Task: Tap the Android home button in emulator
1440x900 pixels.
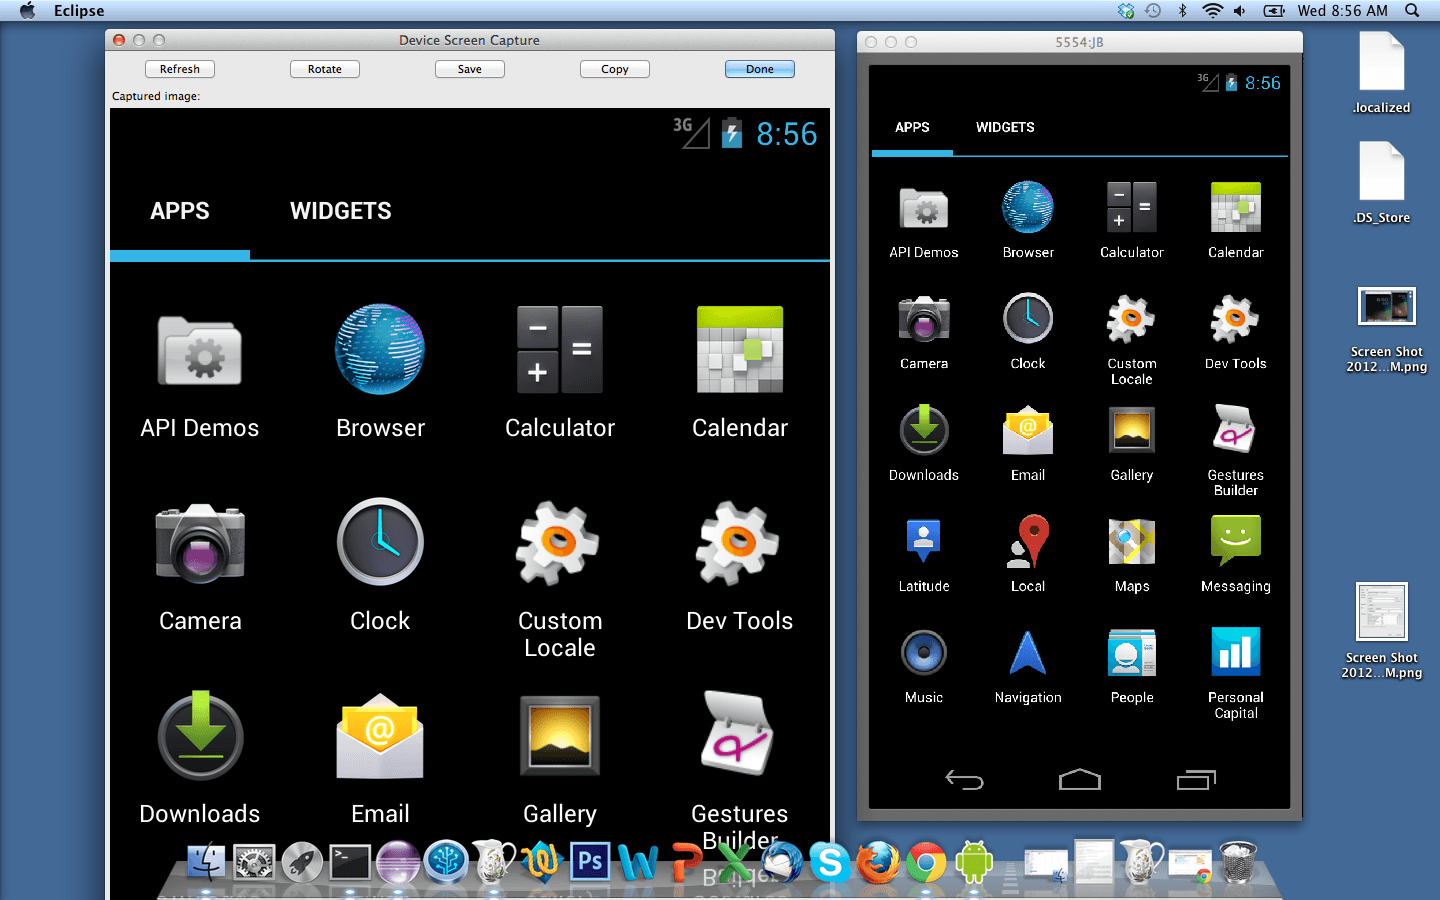Action: (1080, 779)
